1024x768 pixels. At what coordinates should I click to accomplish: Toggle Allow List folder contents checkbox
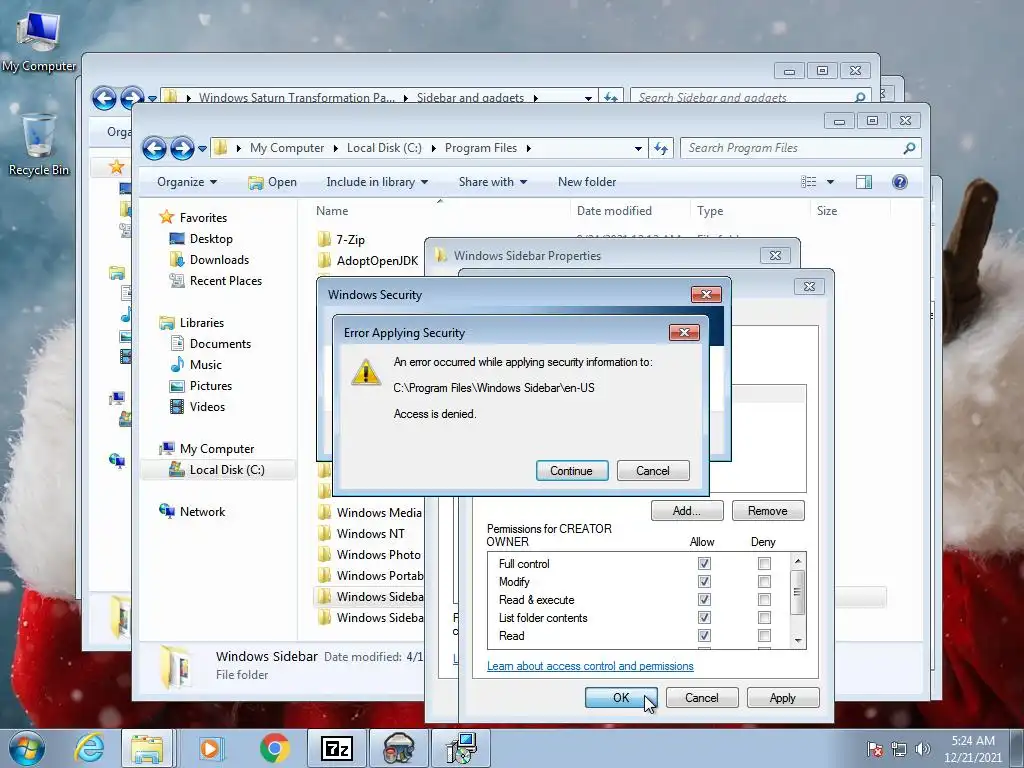tap(704, 618)
